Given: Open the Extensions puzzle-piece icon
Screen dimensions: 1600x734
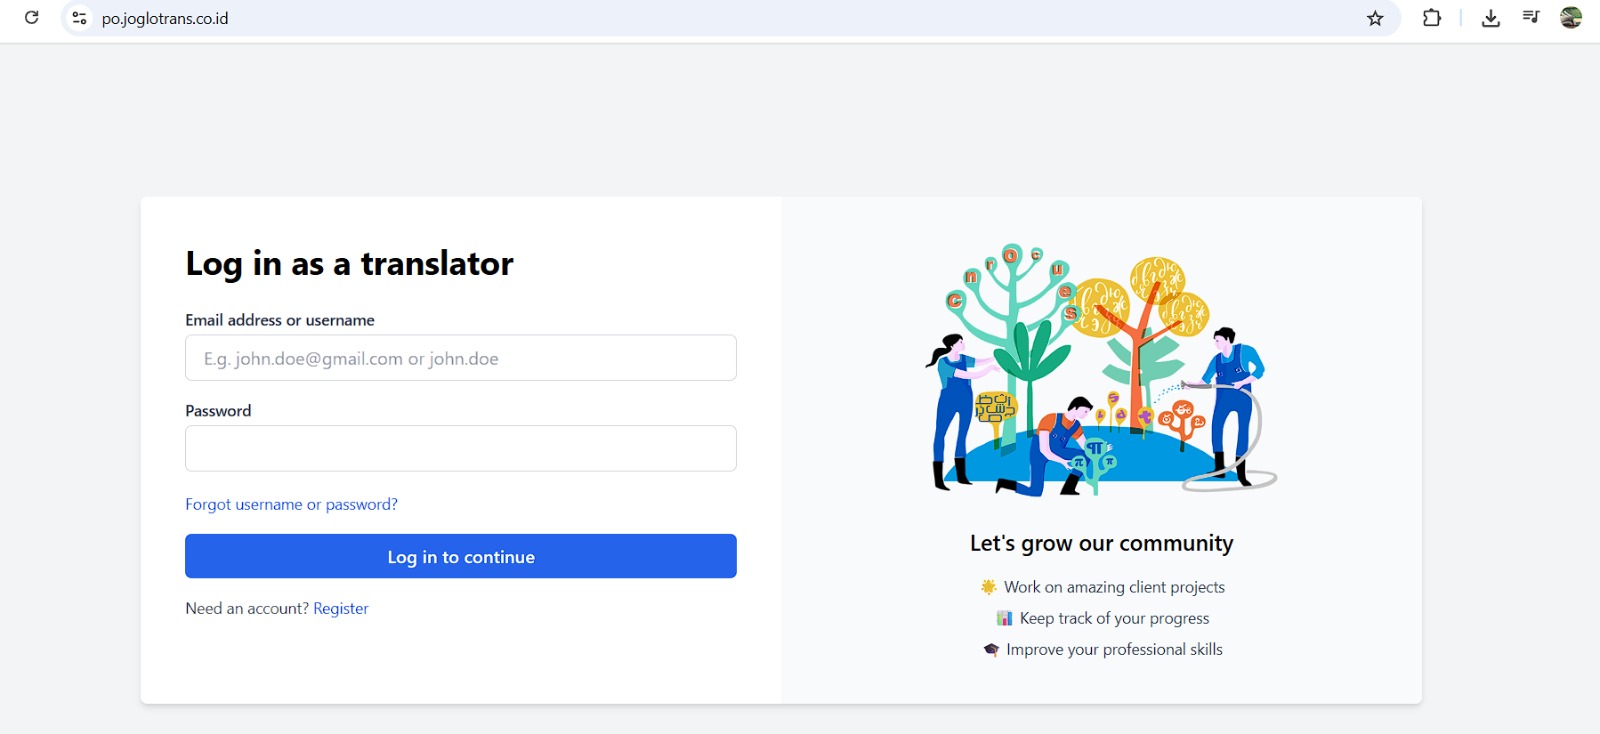Looking at the screenshot, I should (x=1432, y=18).
